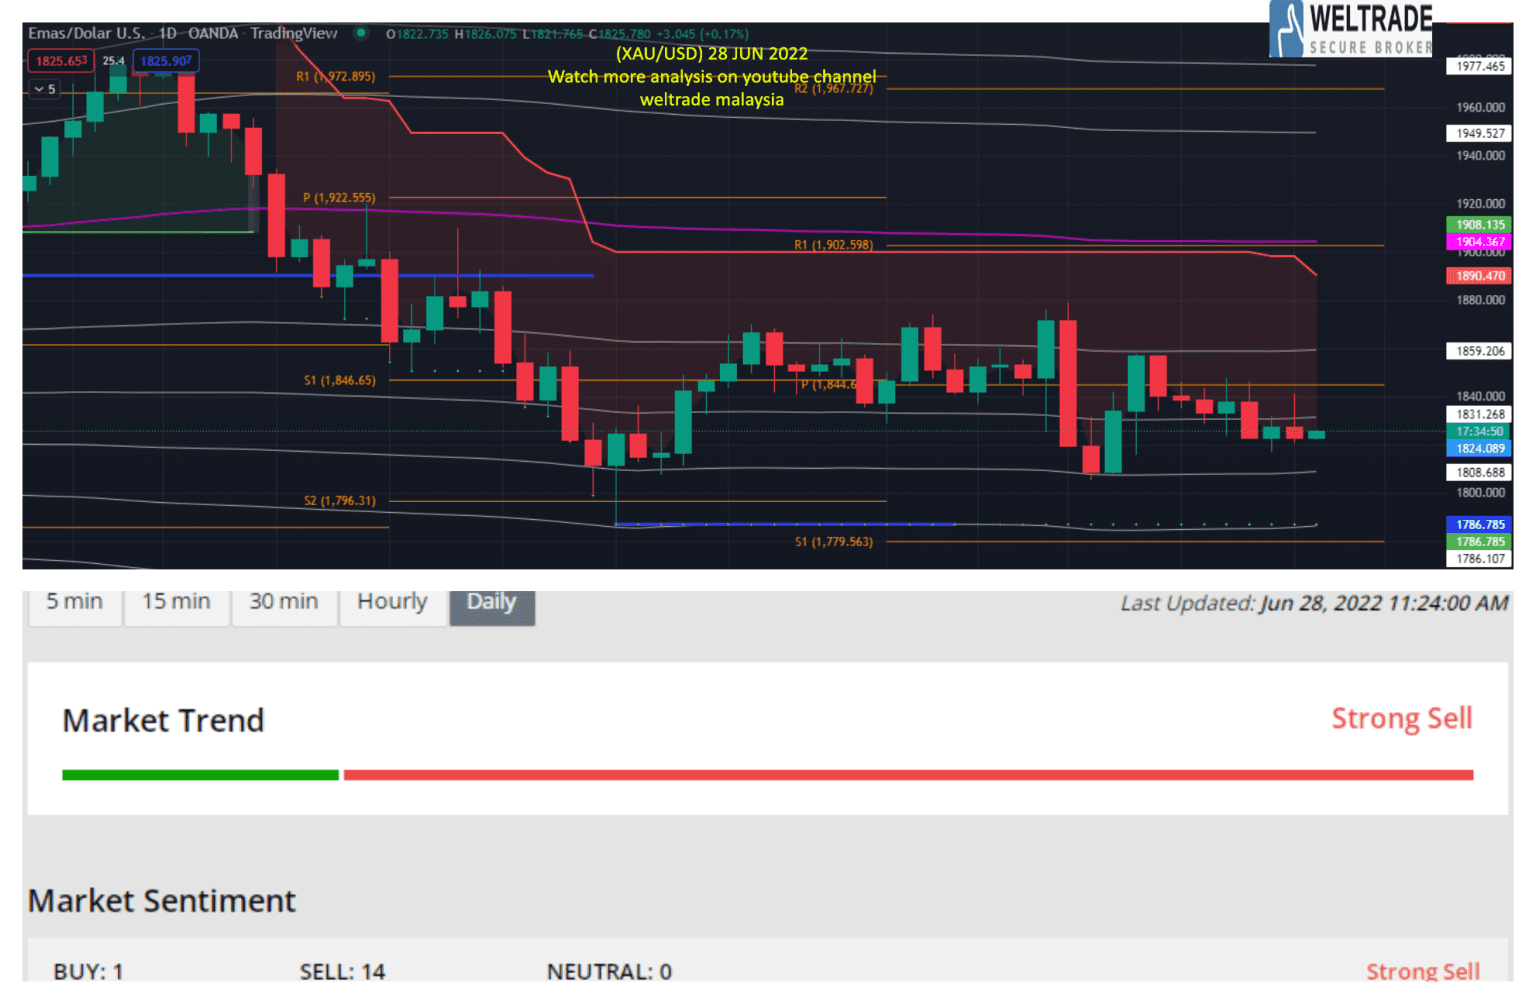Click red price axis tag 1890.470
Screen dimensions: 1536x1004
tap(1480, 276)
